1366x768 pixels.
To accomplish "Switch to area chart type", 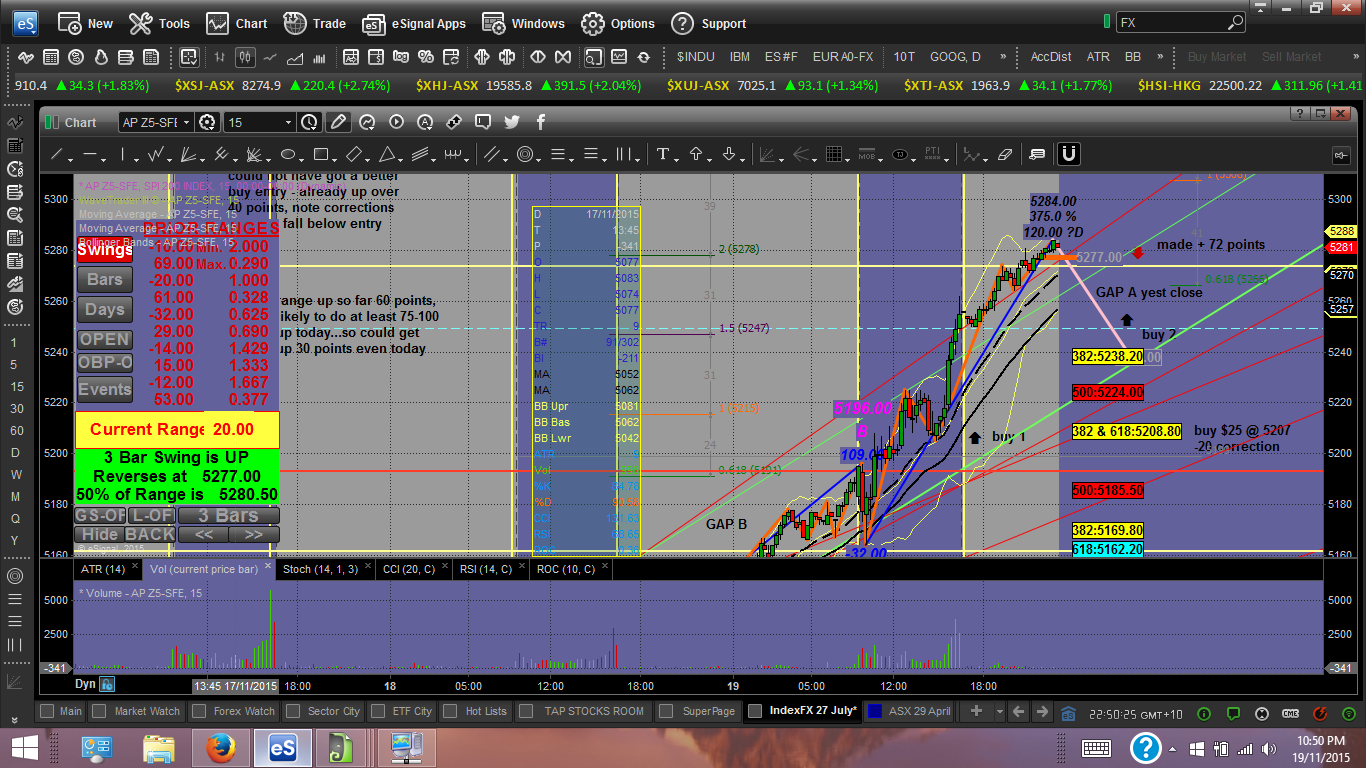I will 295,57.
